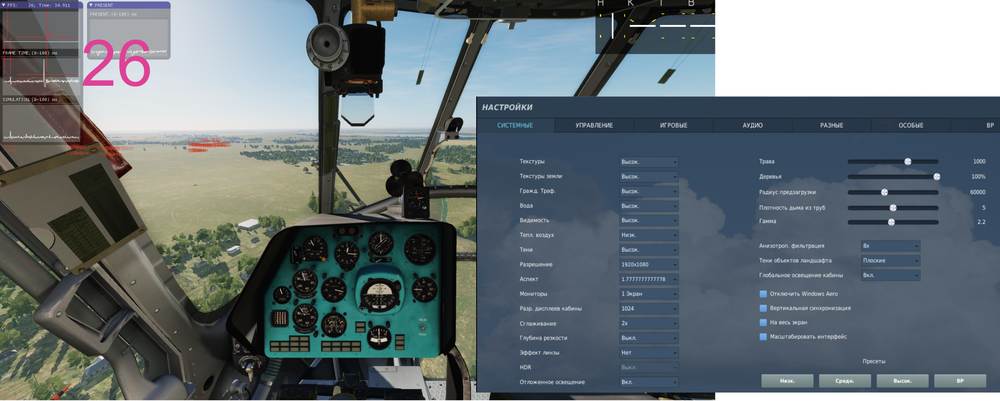Open the Тени quality dropdown
Screen dimensions: 1000x401
[649, 250]
